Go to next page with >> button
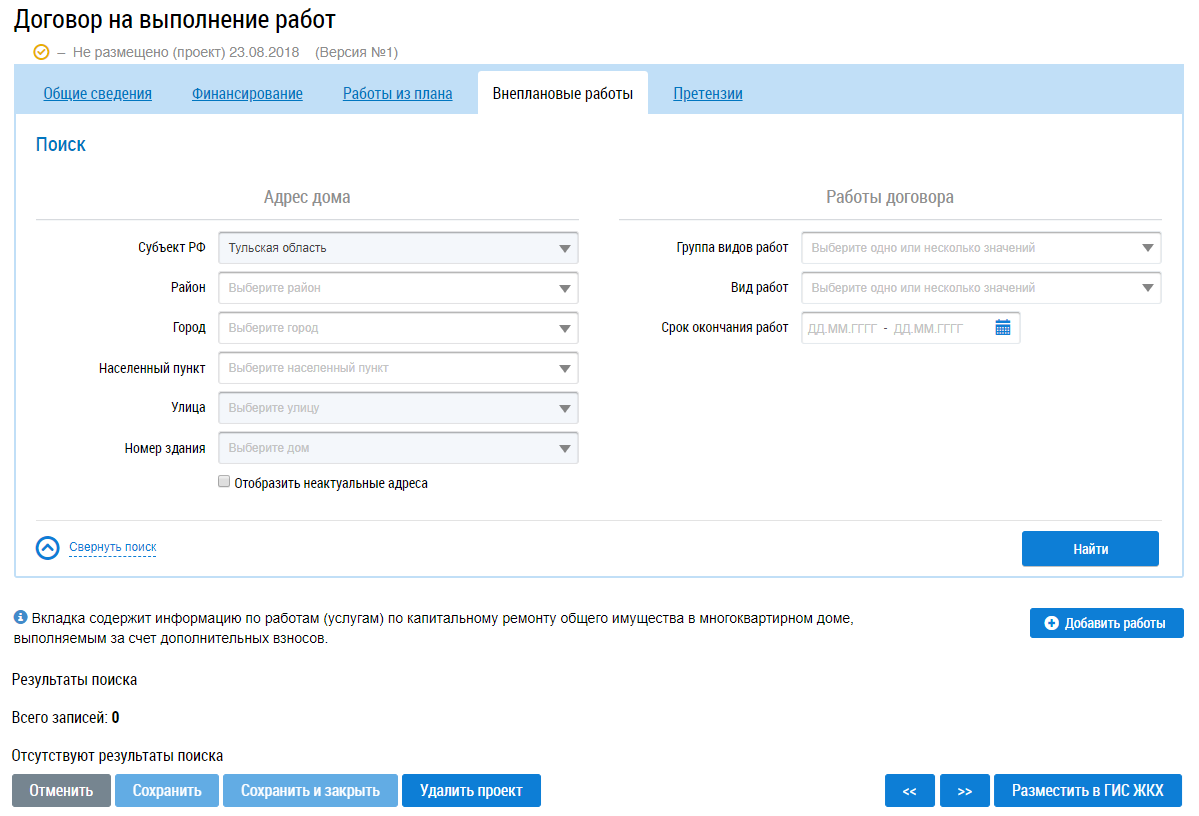 (x=964, y=791)
